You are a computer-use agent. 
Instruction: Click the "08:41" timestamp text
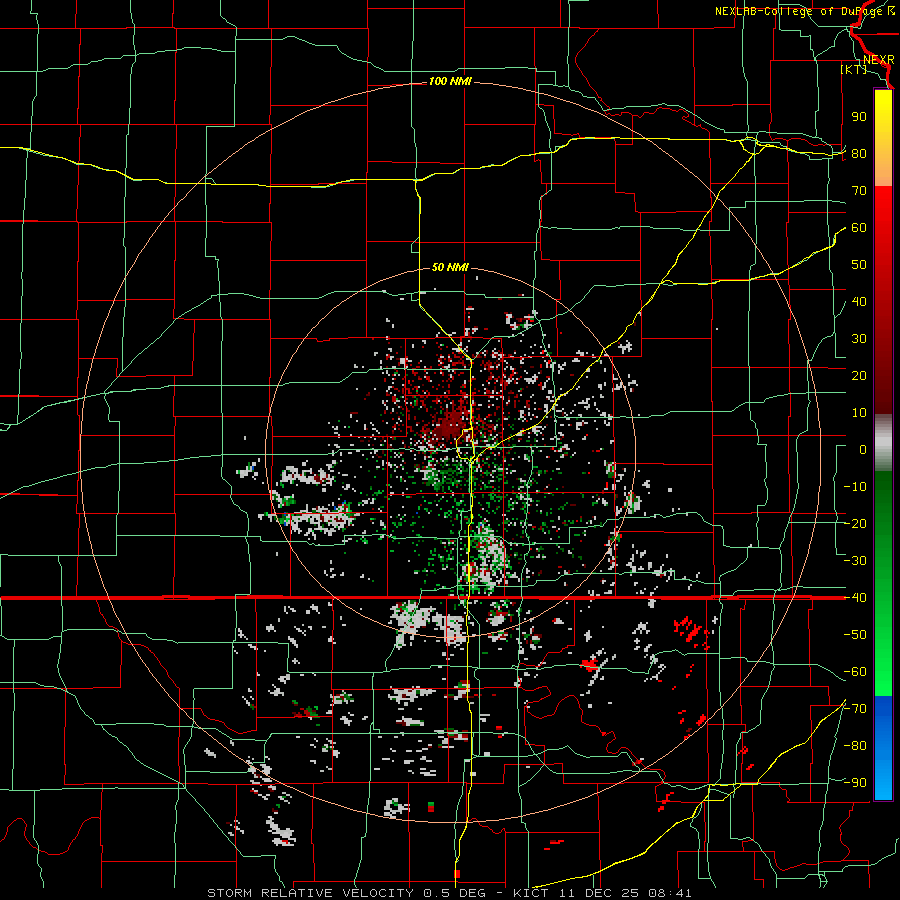tap(668, 893)
